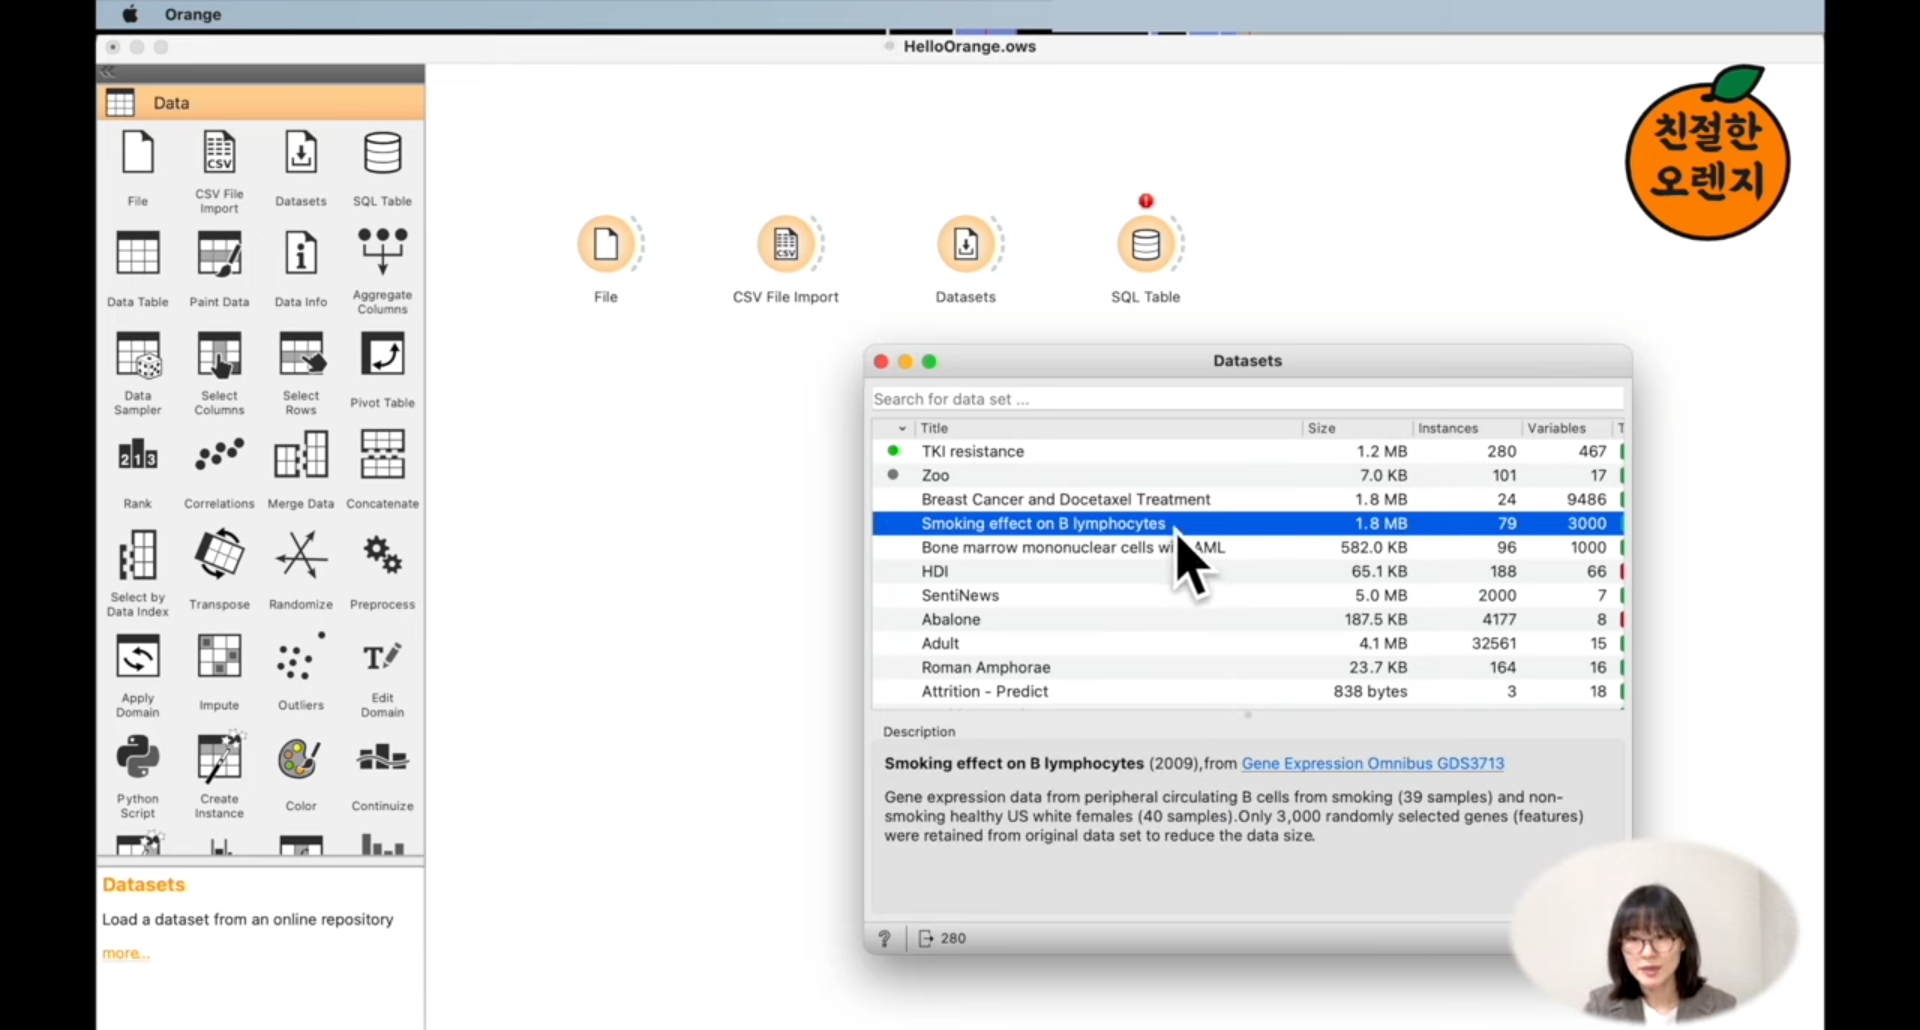Image resolution: width=1920 pixels, height=1030 pixels.
Task: Select Smoking effect on B lymphocytes row
Action: (1247, 523)
